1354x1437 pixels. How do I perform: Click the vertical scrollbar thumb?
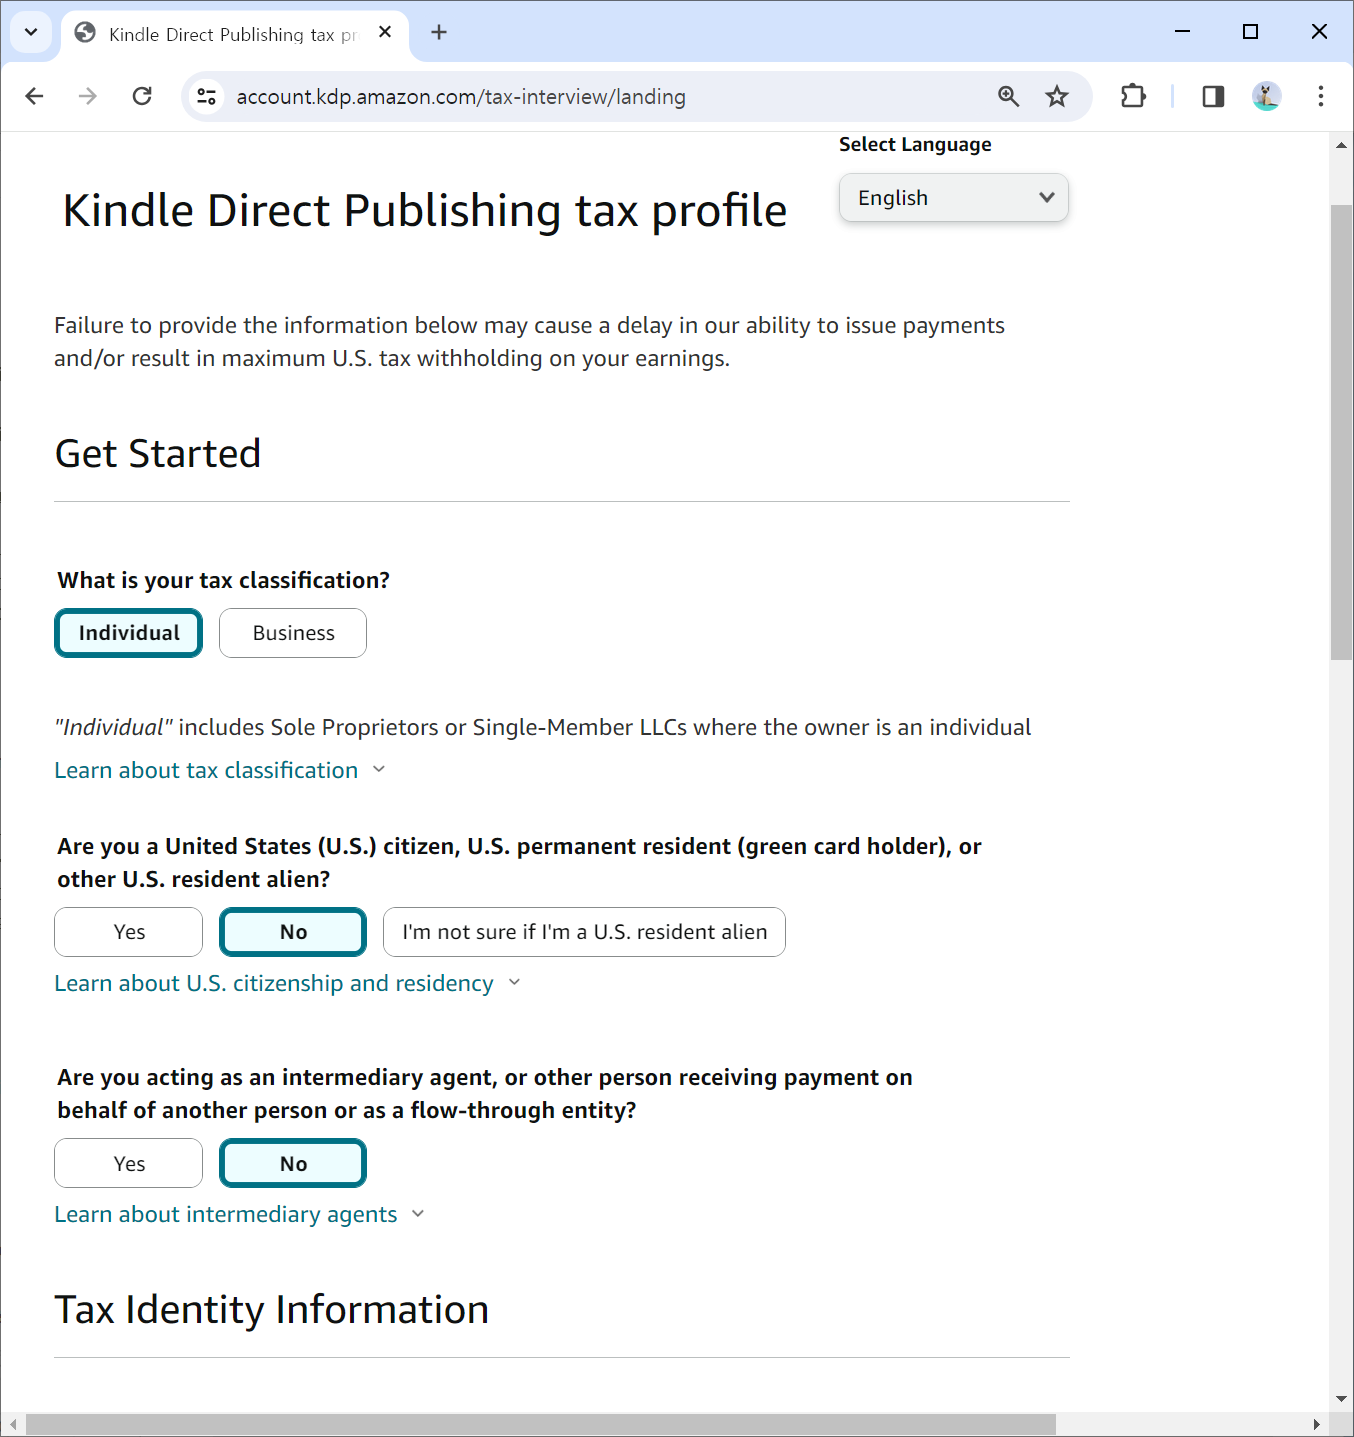coord(1341,432)
